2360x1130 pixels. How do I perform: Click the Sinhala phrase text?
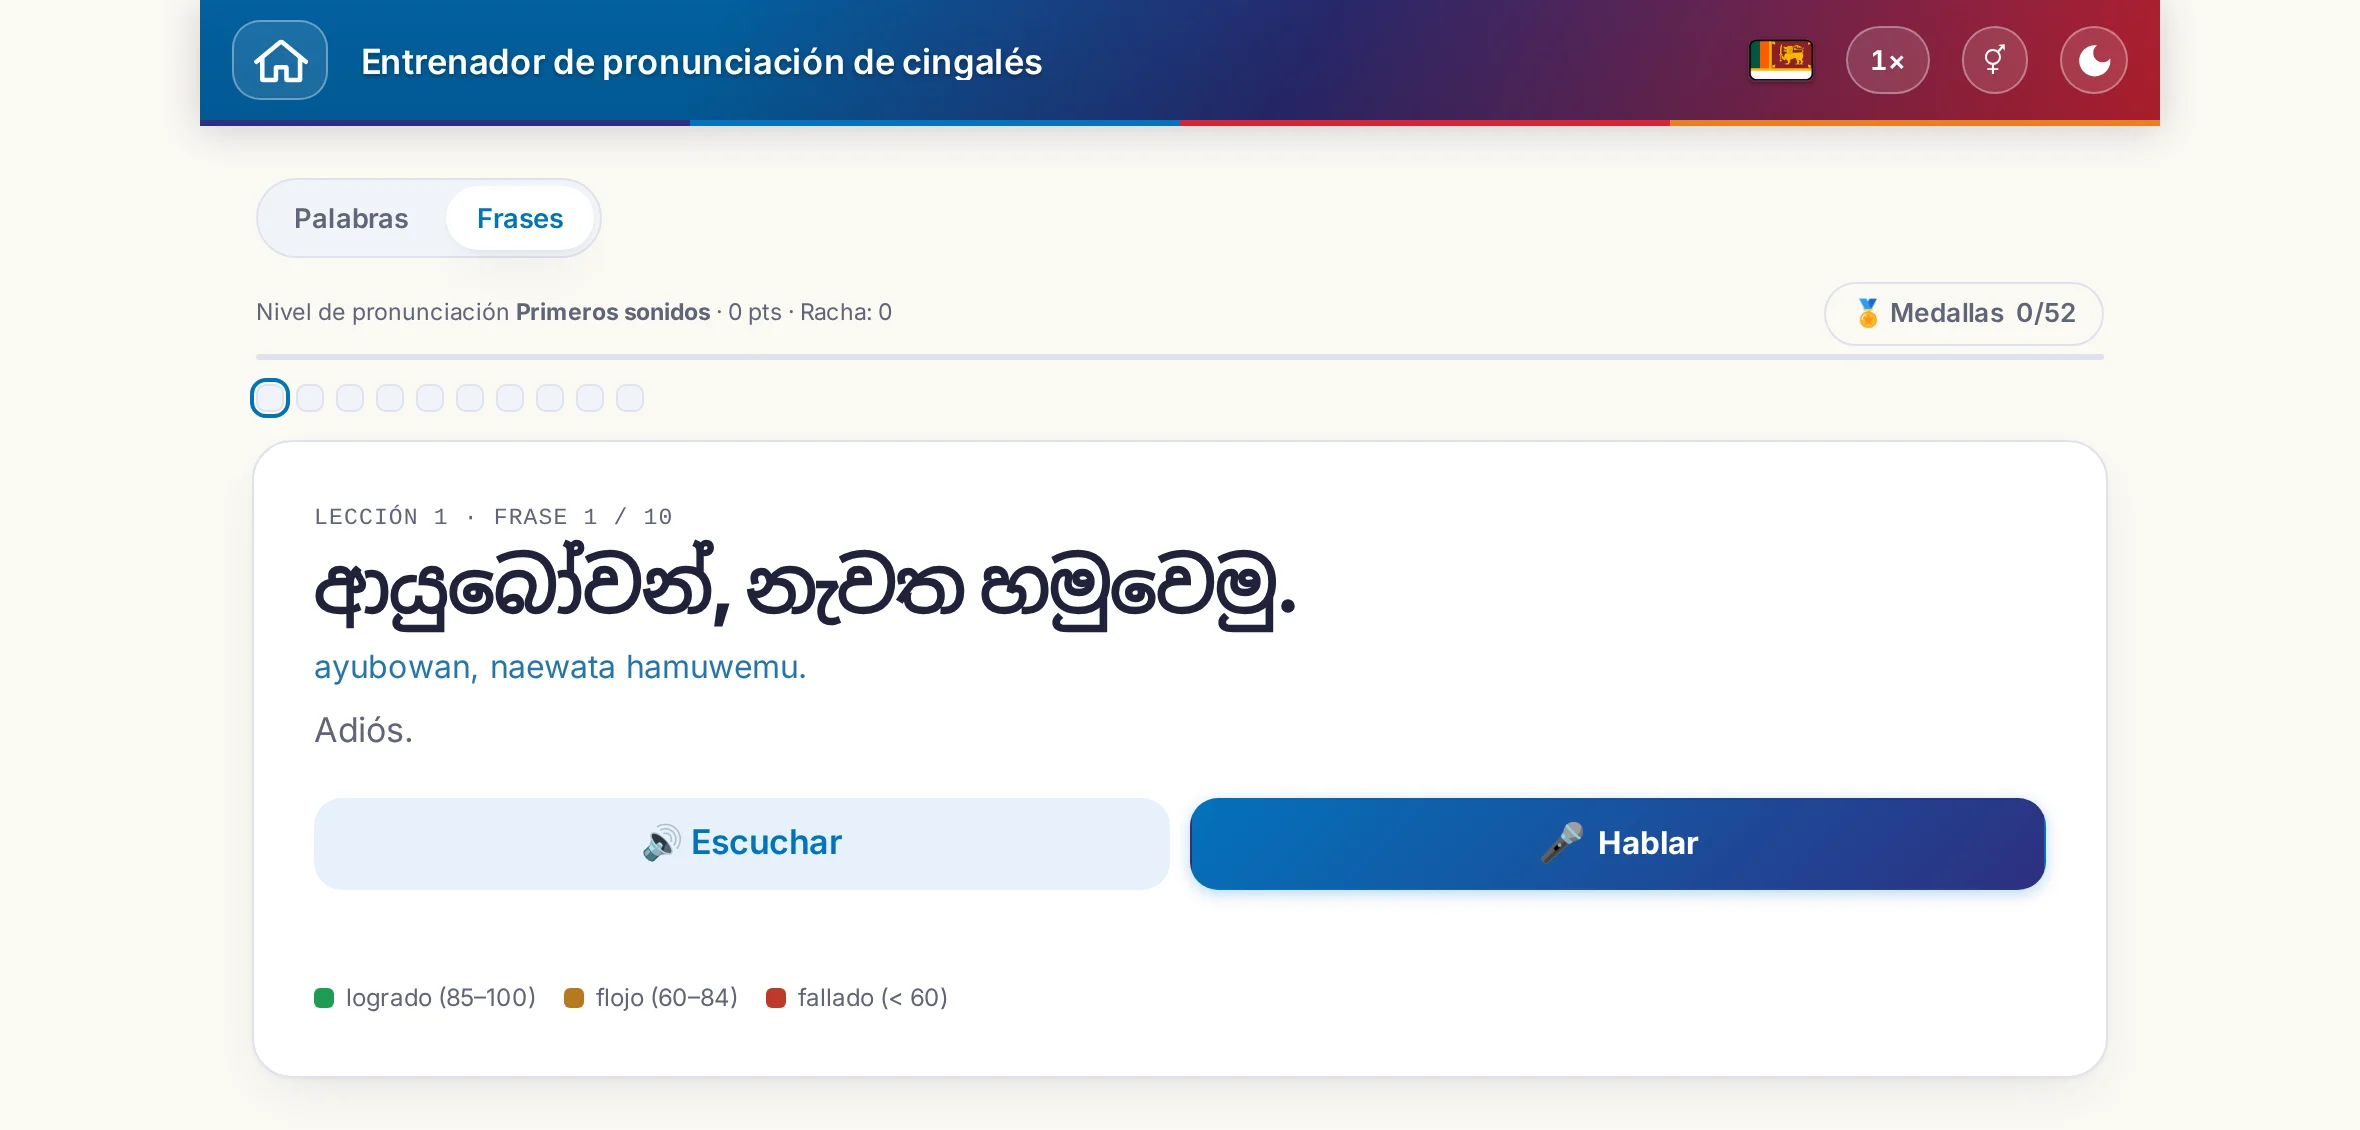[805, 588]
